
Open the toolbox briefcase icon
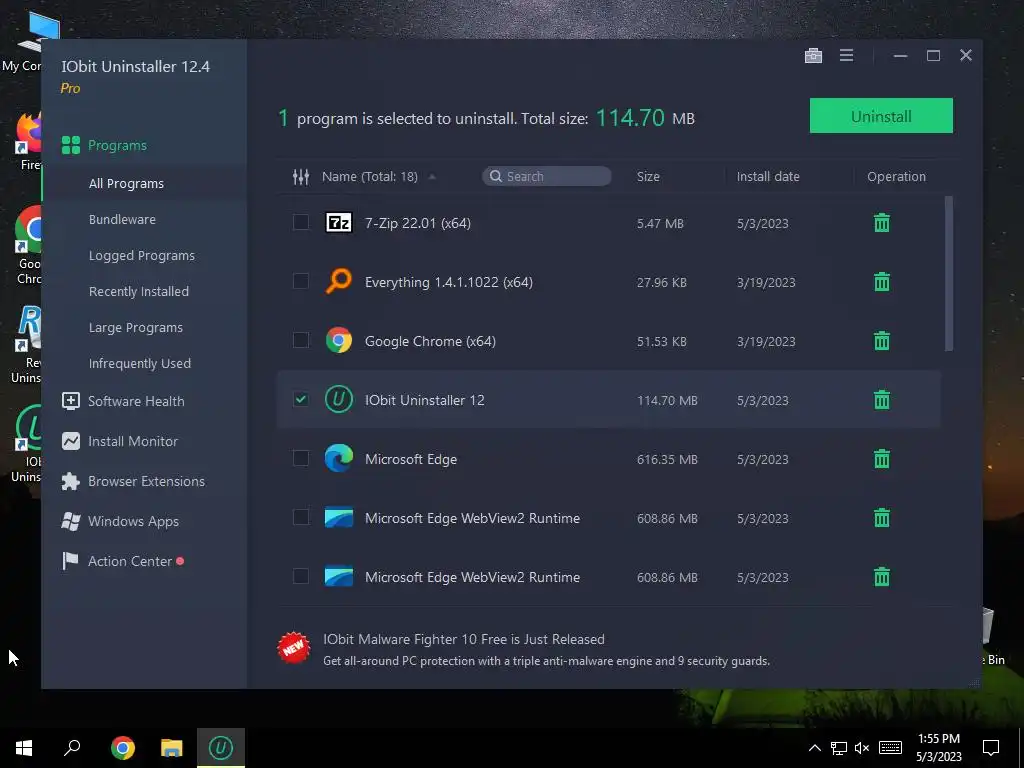(813, 56)
